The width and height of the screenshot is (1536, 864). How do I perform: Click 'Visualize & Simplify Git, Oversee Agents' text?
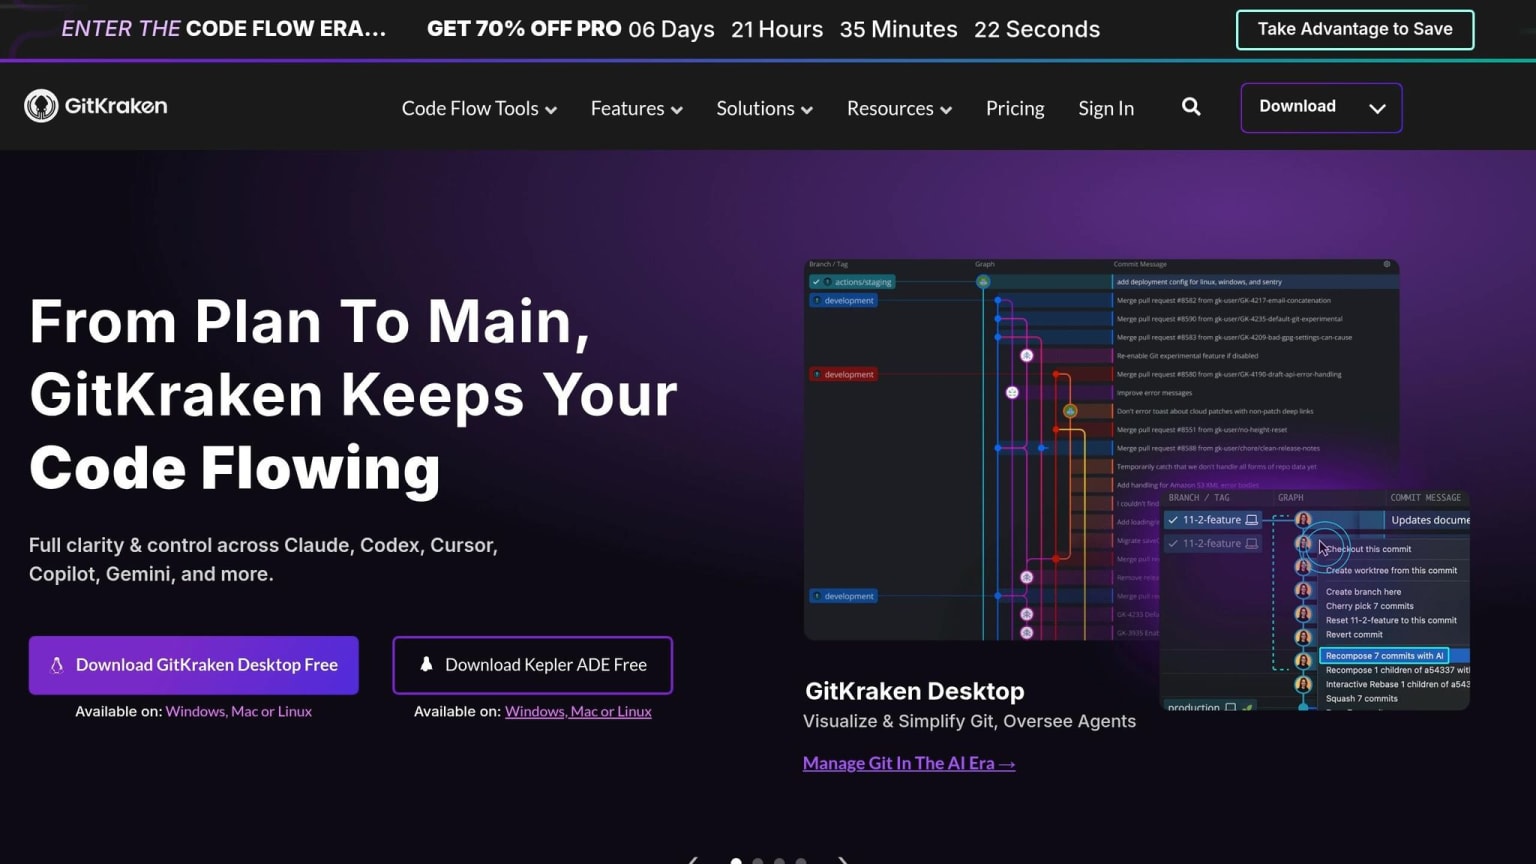[969, 721]
